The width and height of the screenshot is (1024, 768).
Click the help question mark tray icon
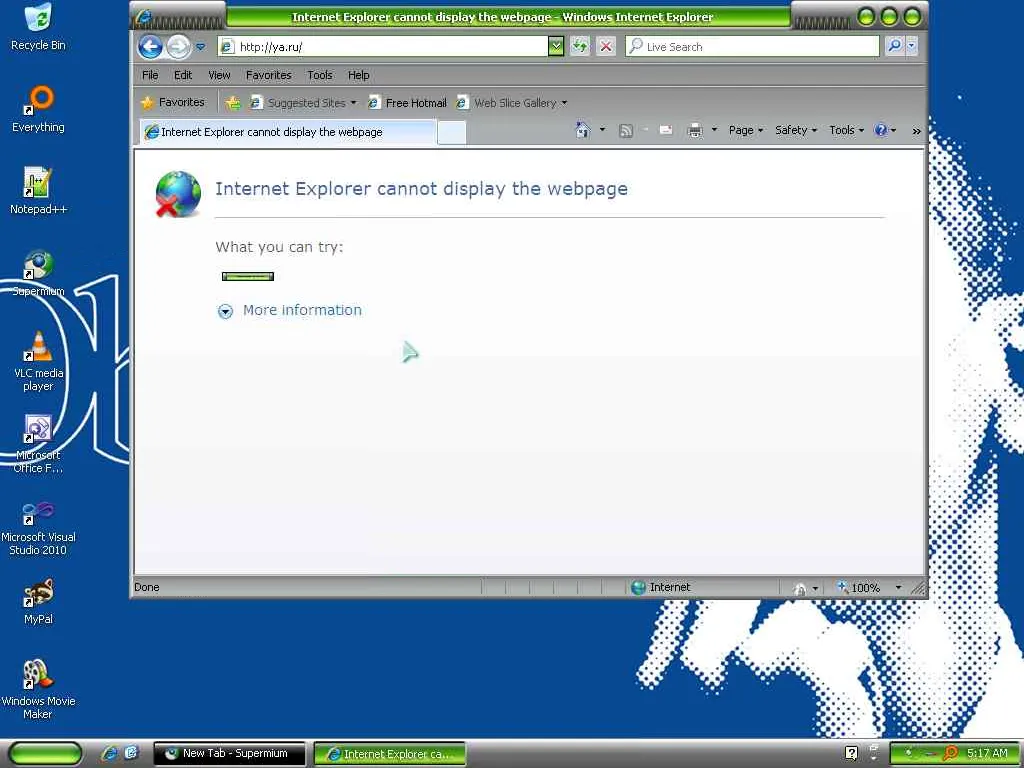(851, 753)
